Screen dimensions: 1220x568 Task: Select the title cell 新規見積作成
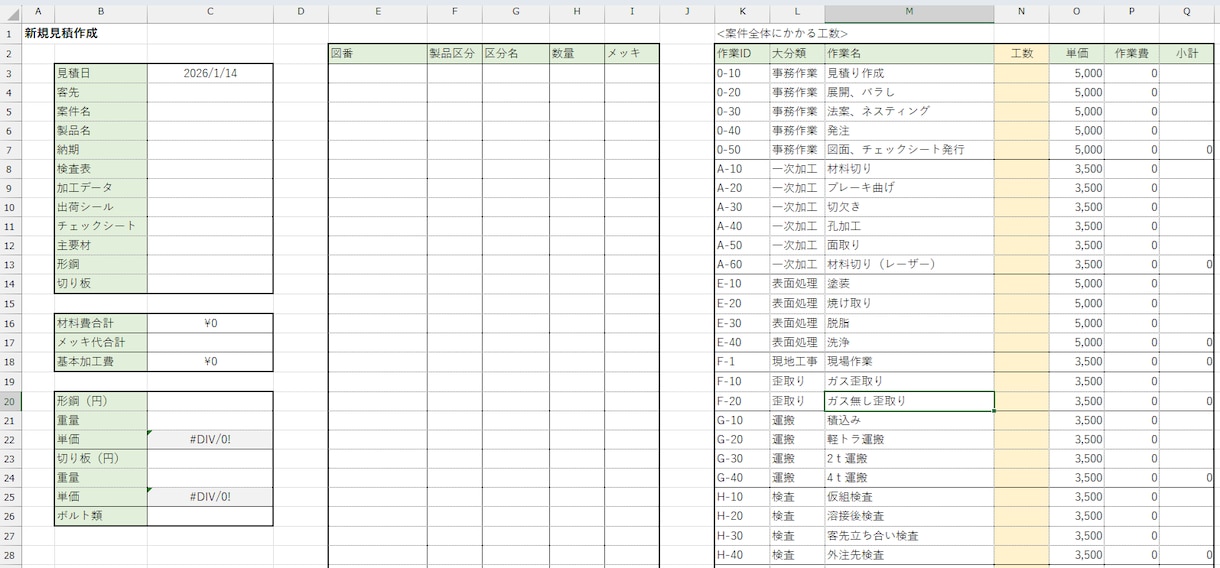click(x=61, y=34)
